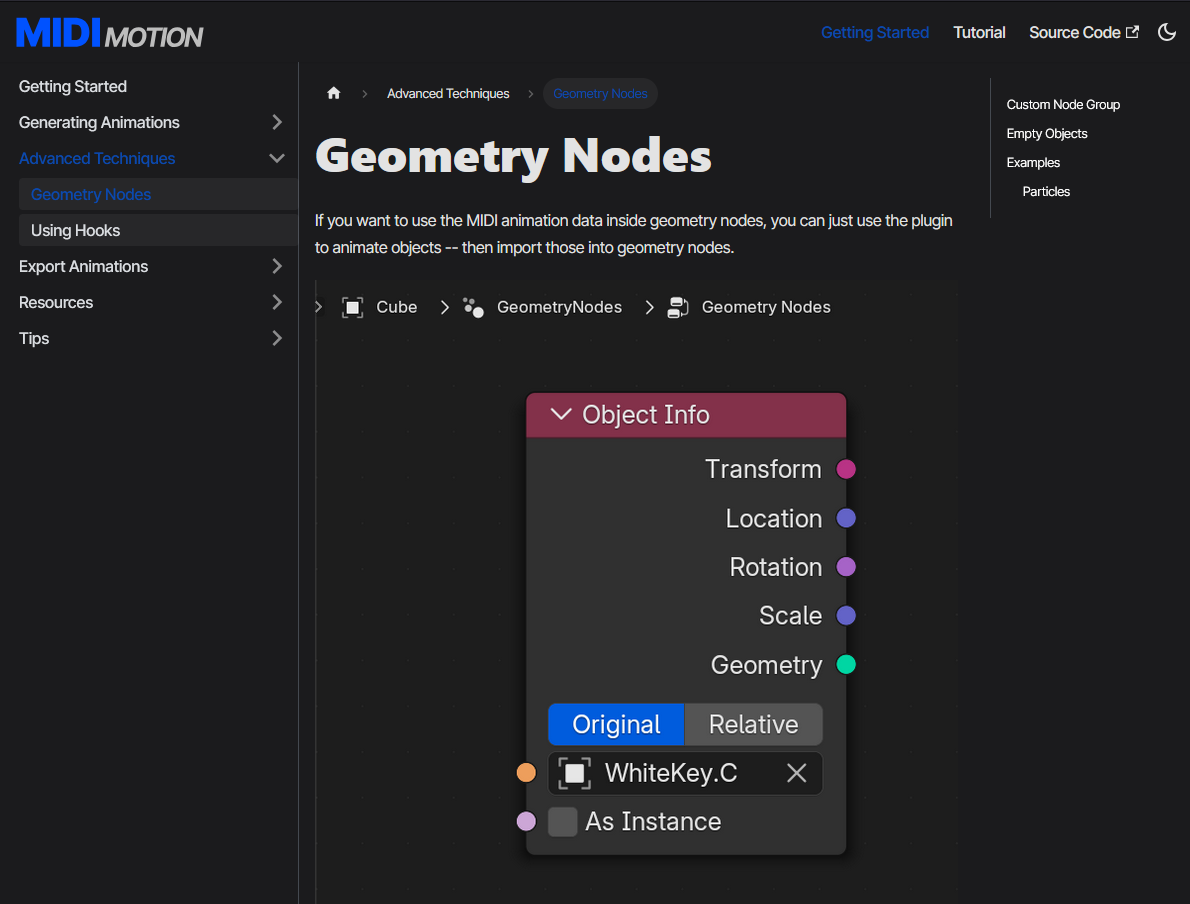This screenshot has height=904, width=1190.
Task: Toggle dark mode with the moon icon
Action: click(1166, 32)
